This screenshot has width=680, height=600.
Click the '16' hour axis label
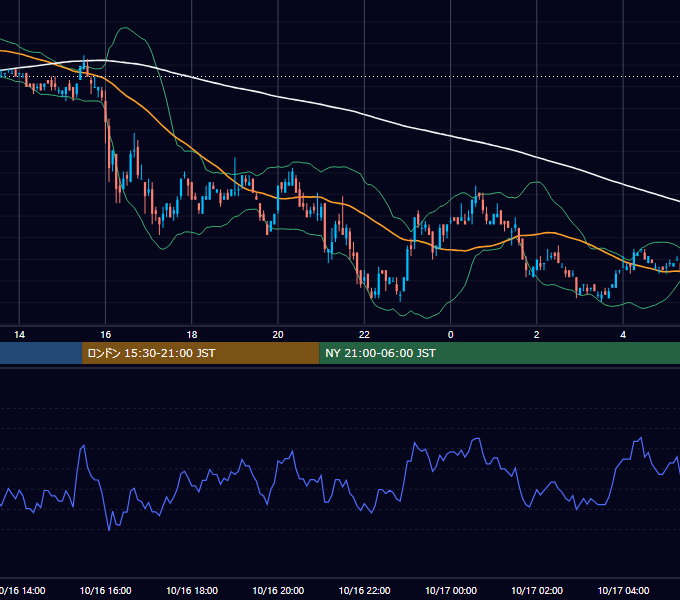point(105,335)
